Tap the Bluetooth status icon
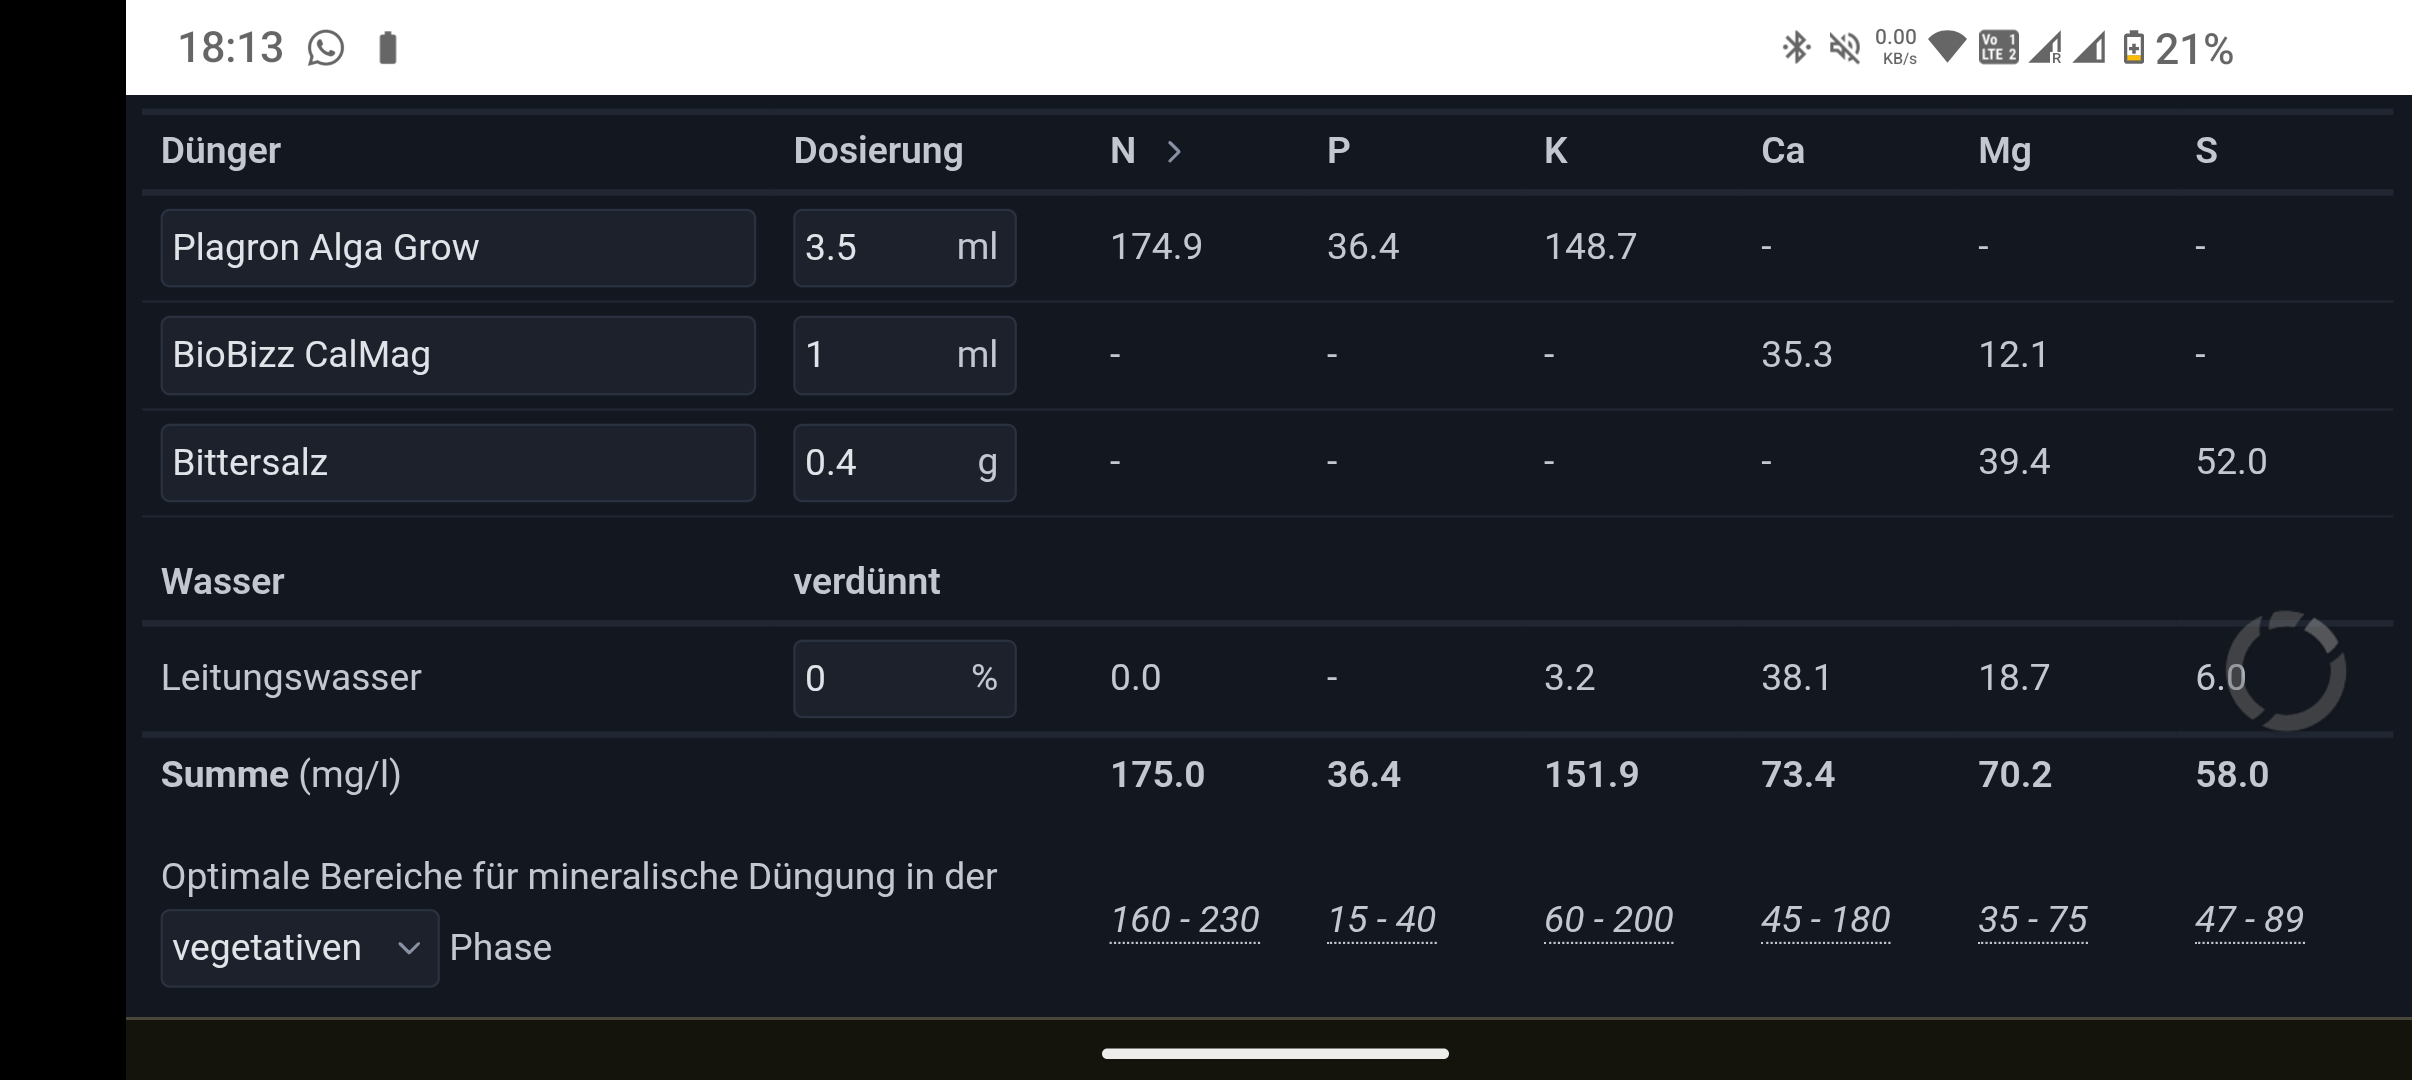This screenshot has width=2412, height=1080. (x=1796, y=47)
